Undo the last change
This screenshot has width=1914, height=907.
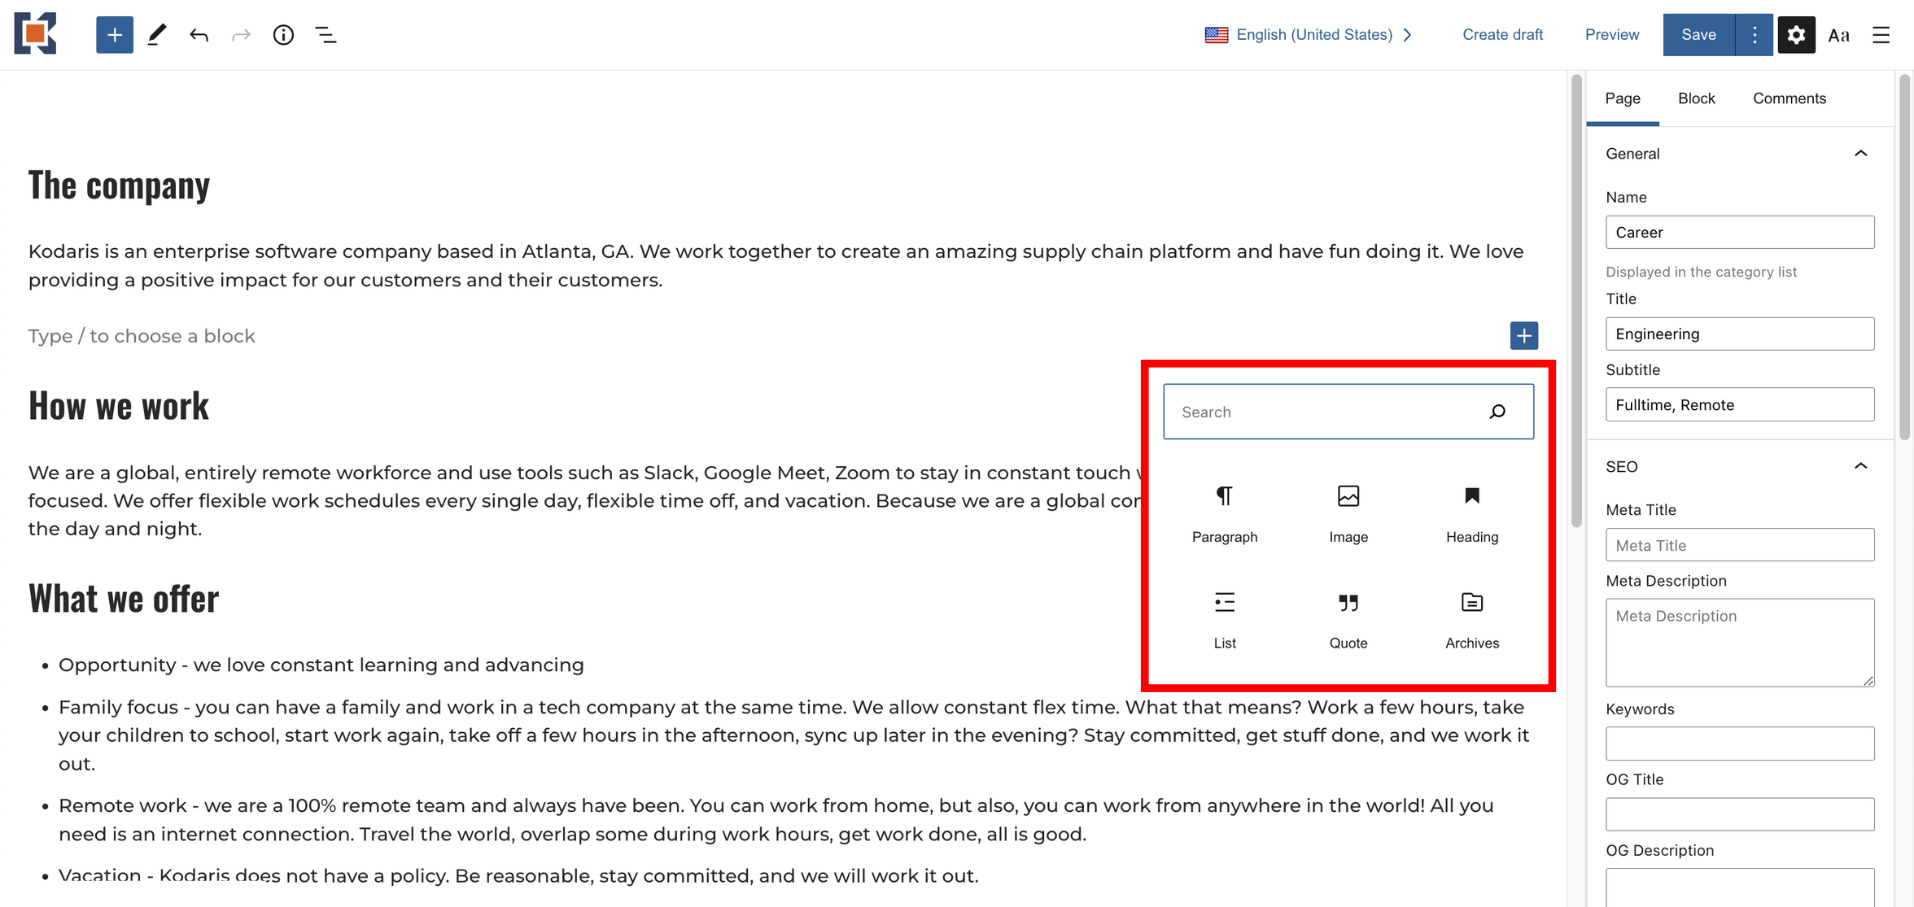coord(199,35)
